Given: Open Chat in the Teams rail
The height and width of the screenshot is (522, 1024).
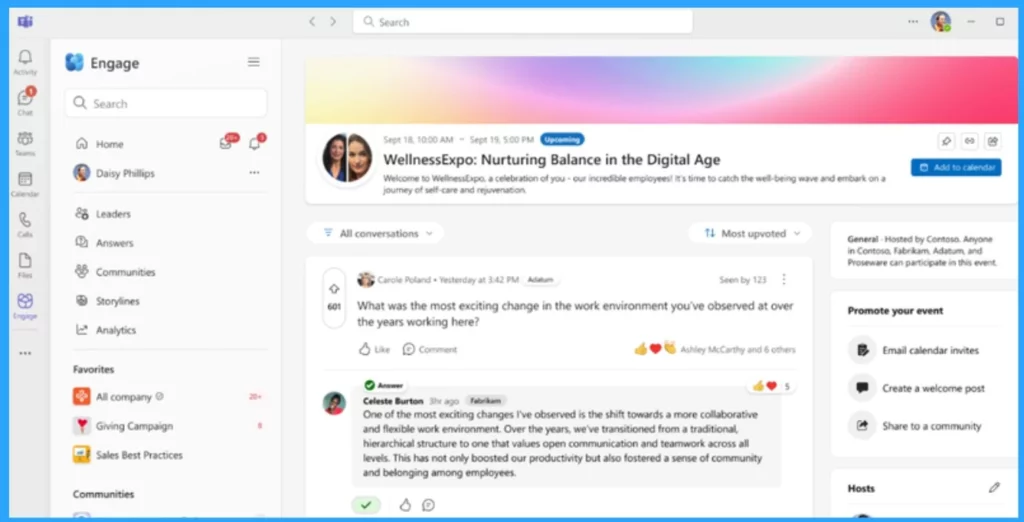Looking at the screenshot, I should pos(25,103).
